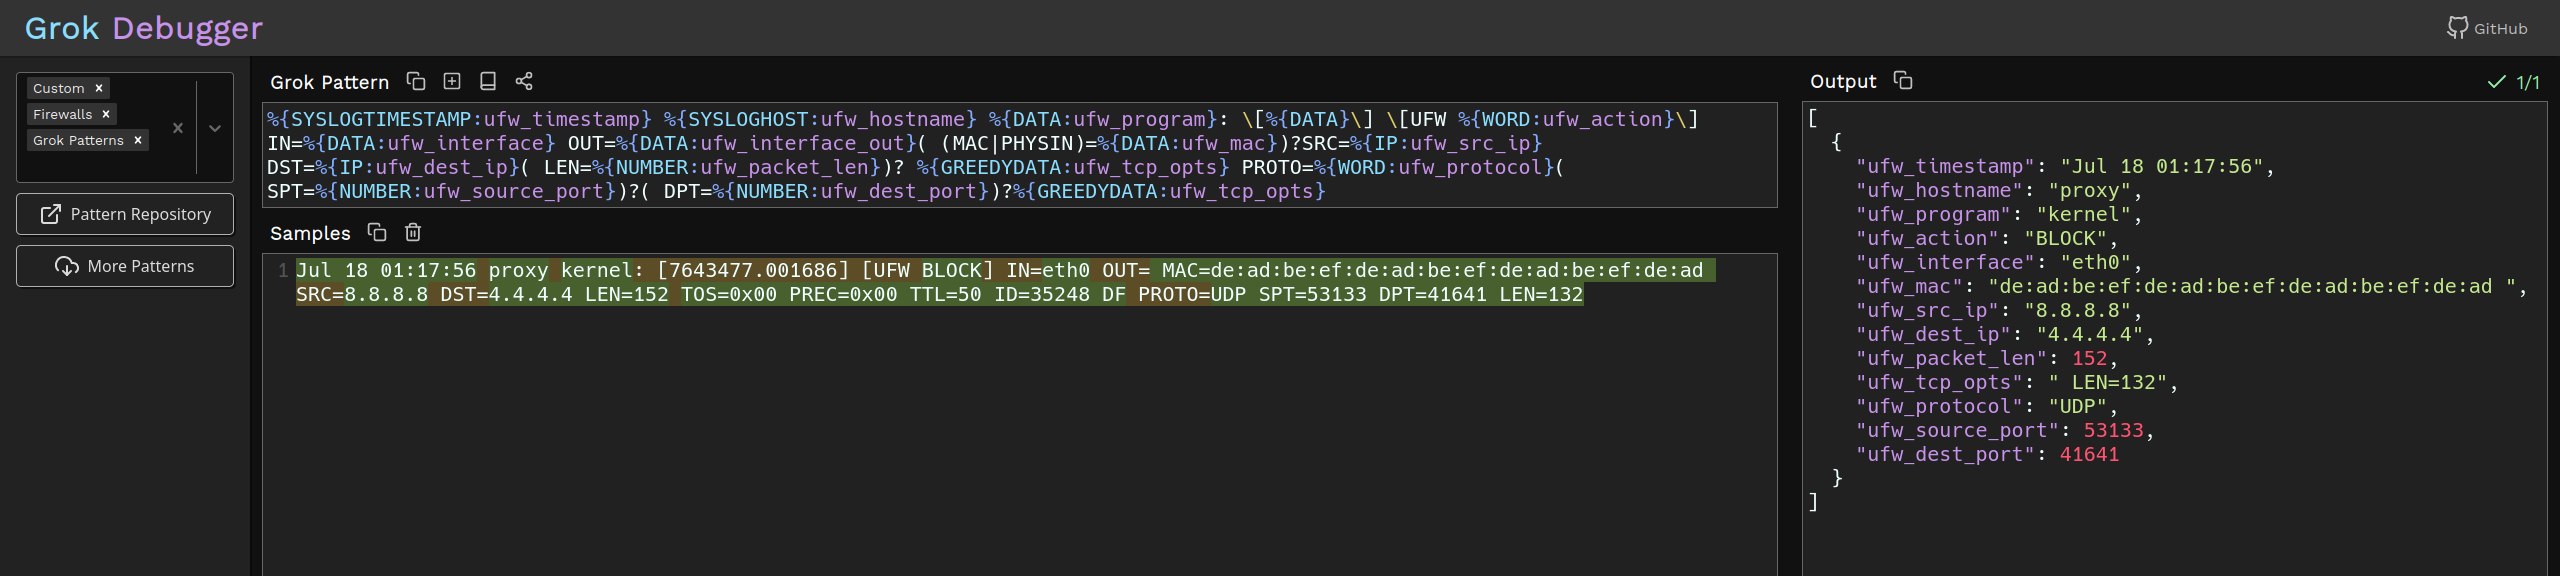Click the Output panel heading
Image resolution: width=2560 pixels, height=576 pixels.
[x=1843, y=81]
